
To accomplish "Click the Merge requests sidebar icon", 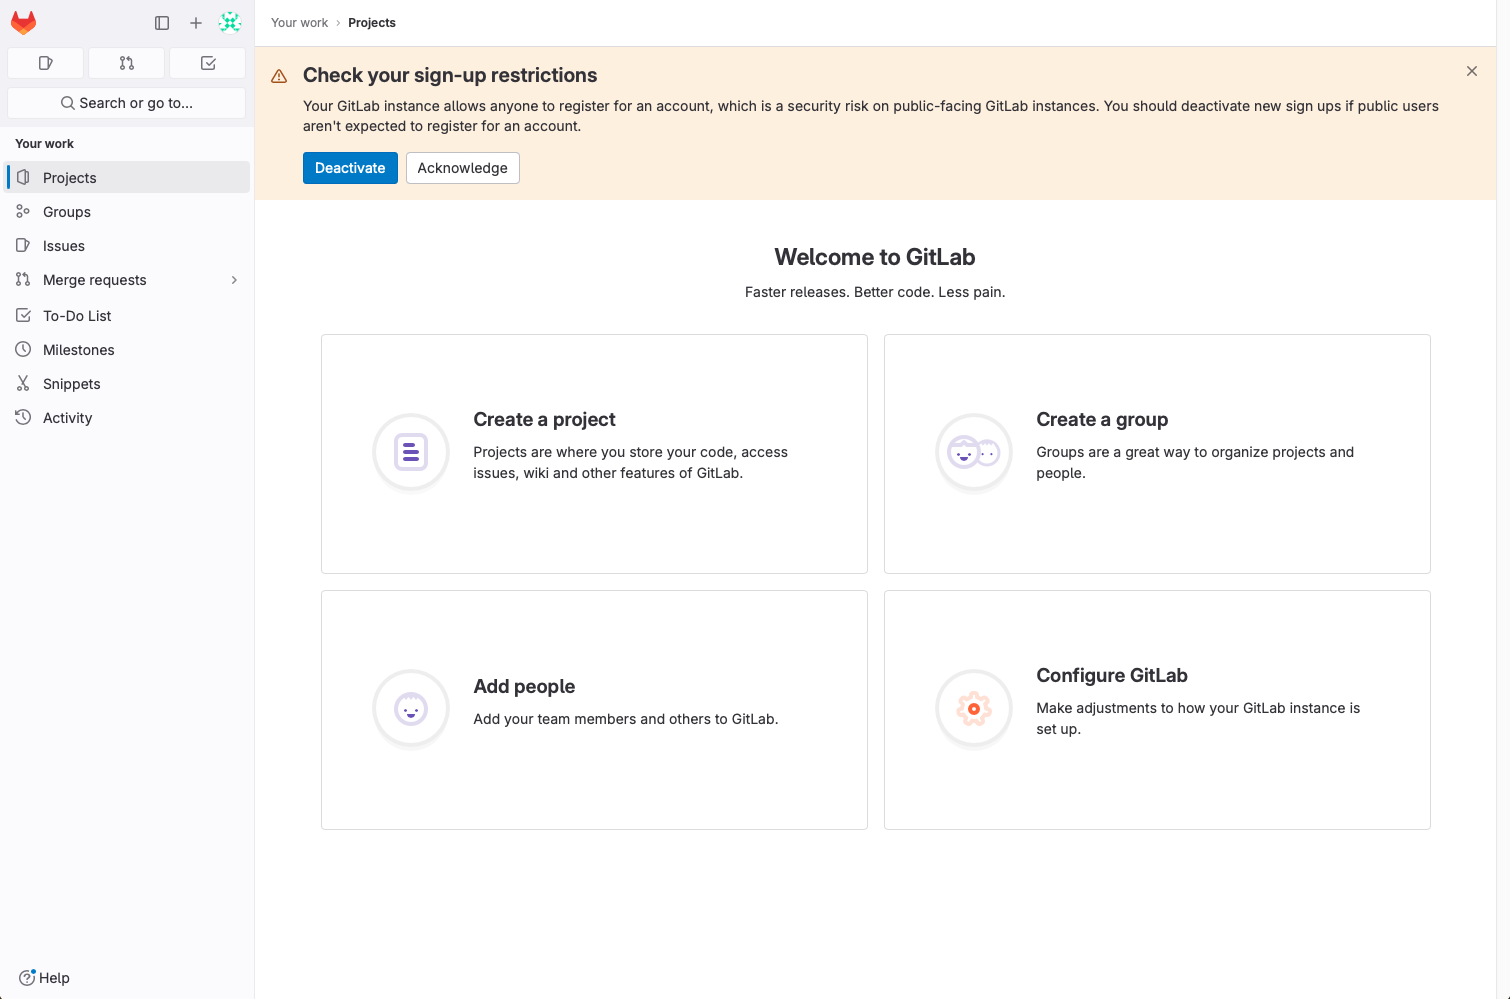I will click(x=23, y=279).
